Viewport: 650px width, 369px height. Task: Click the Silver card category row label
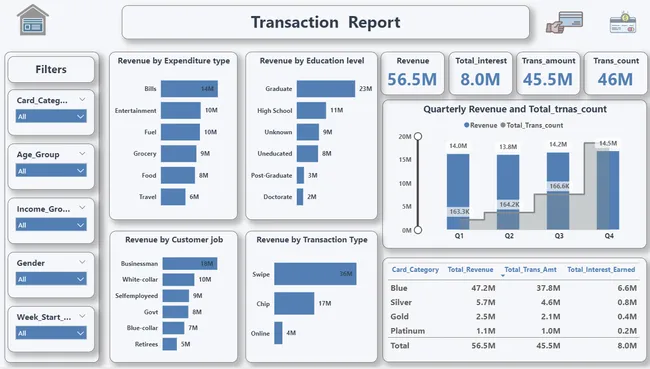401,302
